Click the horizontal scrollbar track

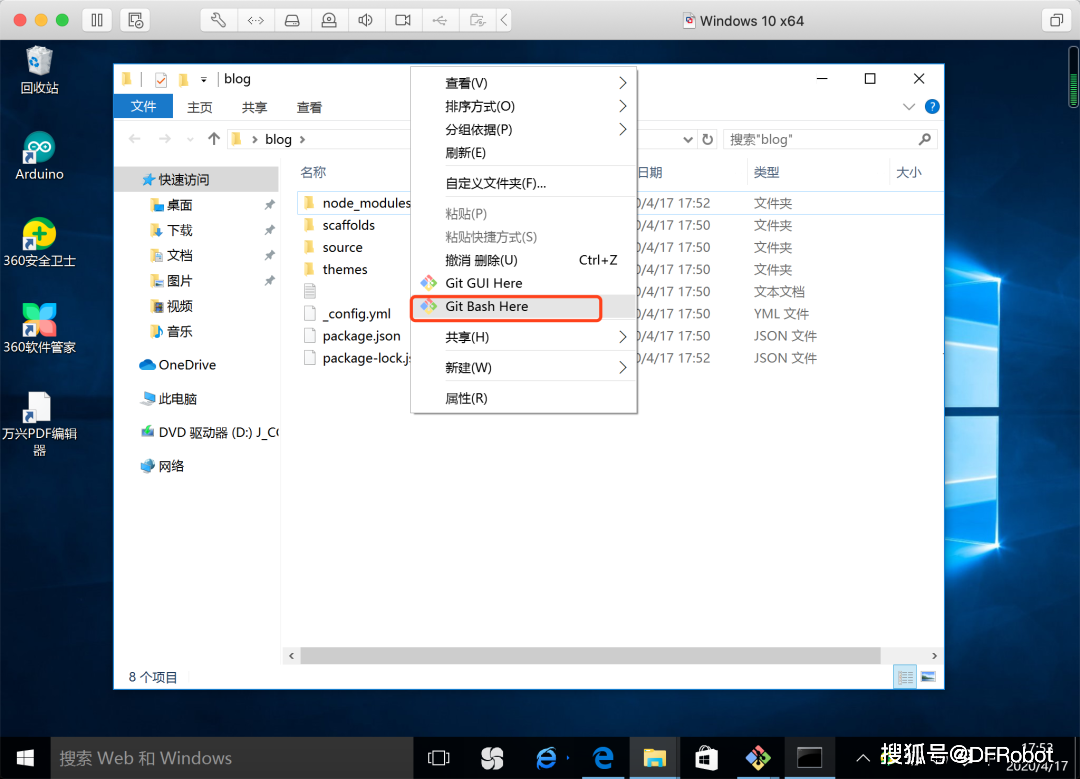[590, 656]
